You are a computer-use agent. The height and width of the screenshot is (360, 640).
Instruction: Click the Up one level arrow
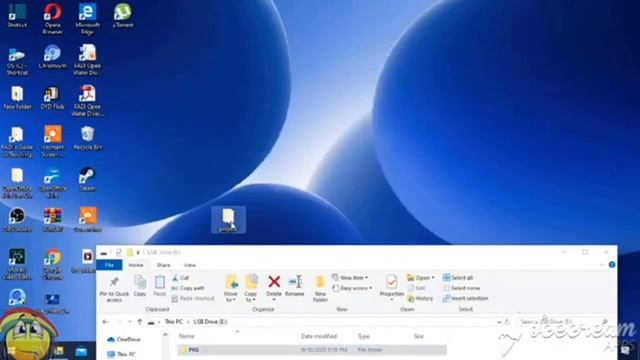140,322
